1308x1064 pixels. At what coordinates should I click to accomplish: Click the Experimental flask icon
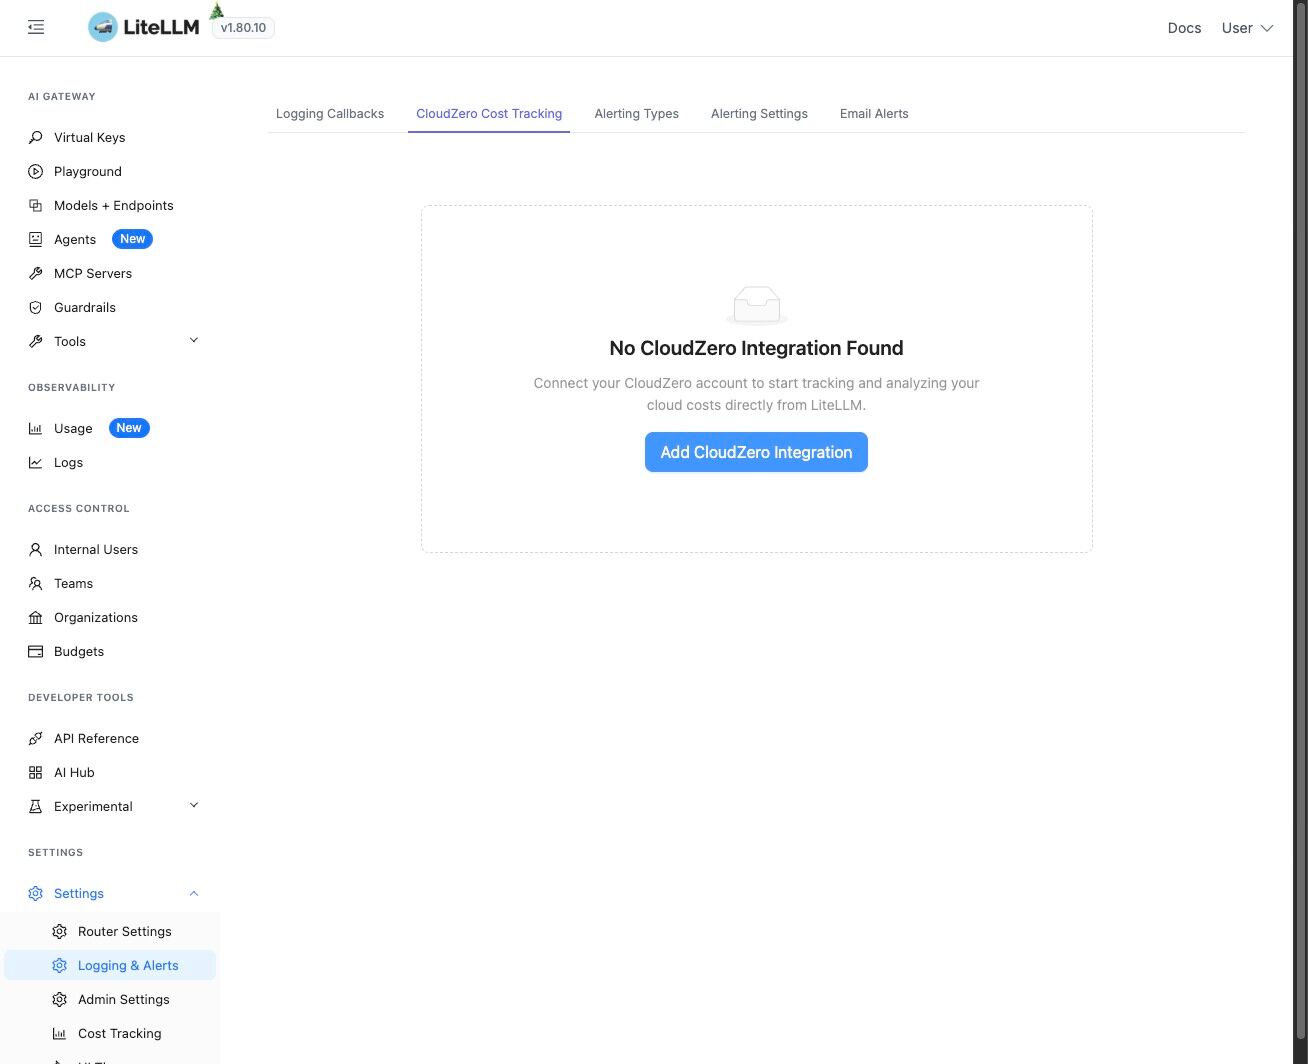pos(36,806)
